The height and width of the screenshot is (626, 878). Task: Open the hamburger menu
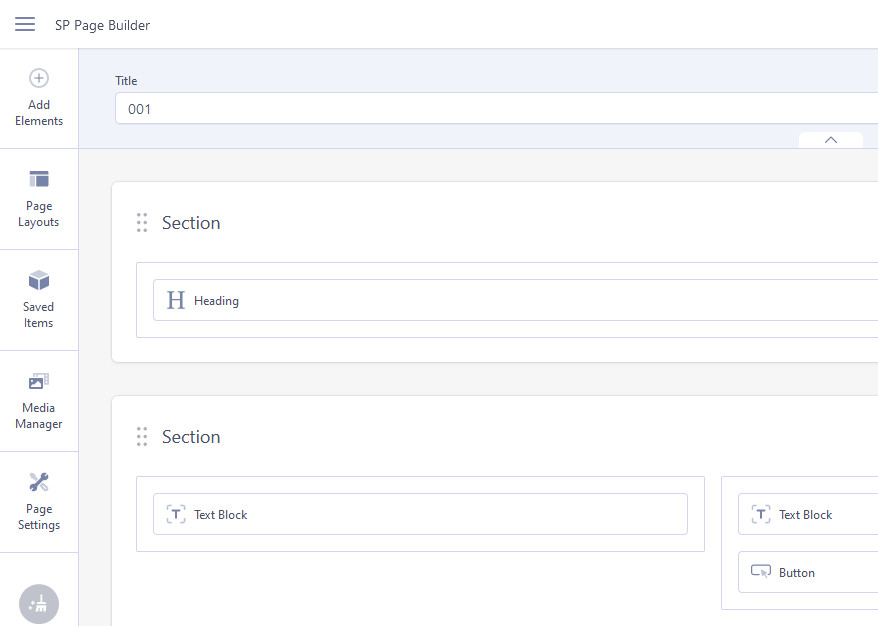coord(25,24)
